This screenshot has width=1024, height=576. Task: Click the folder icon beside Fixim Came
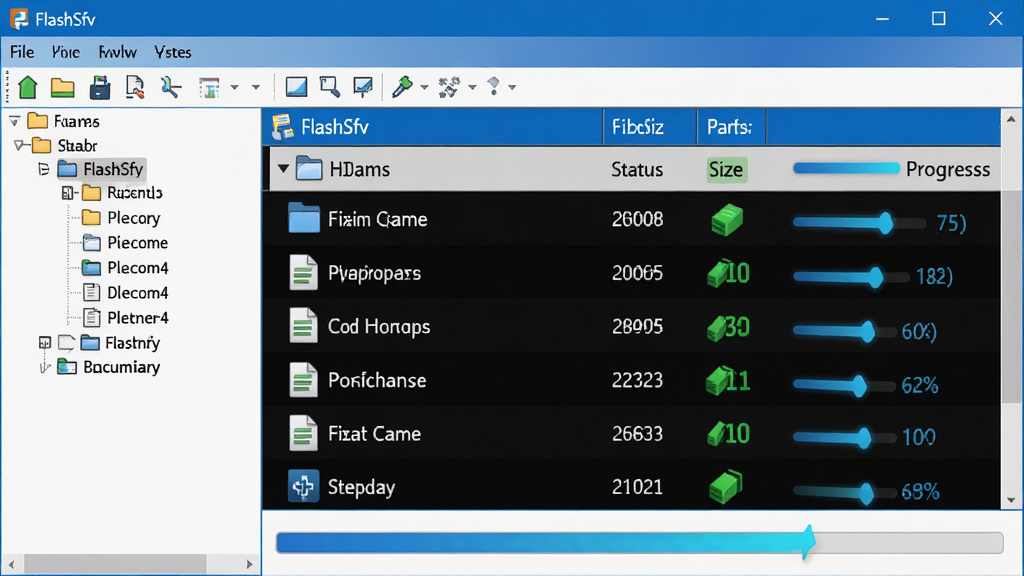click(304, 218)
